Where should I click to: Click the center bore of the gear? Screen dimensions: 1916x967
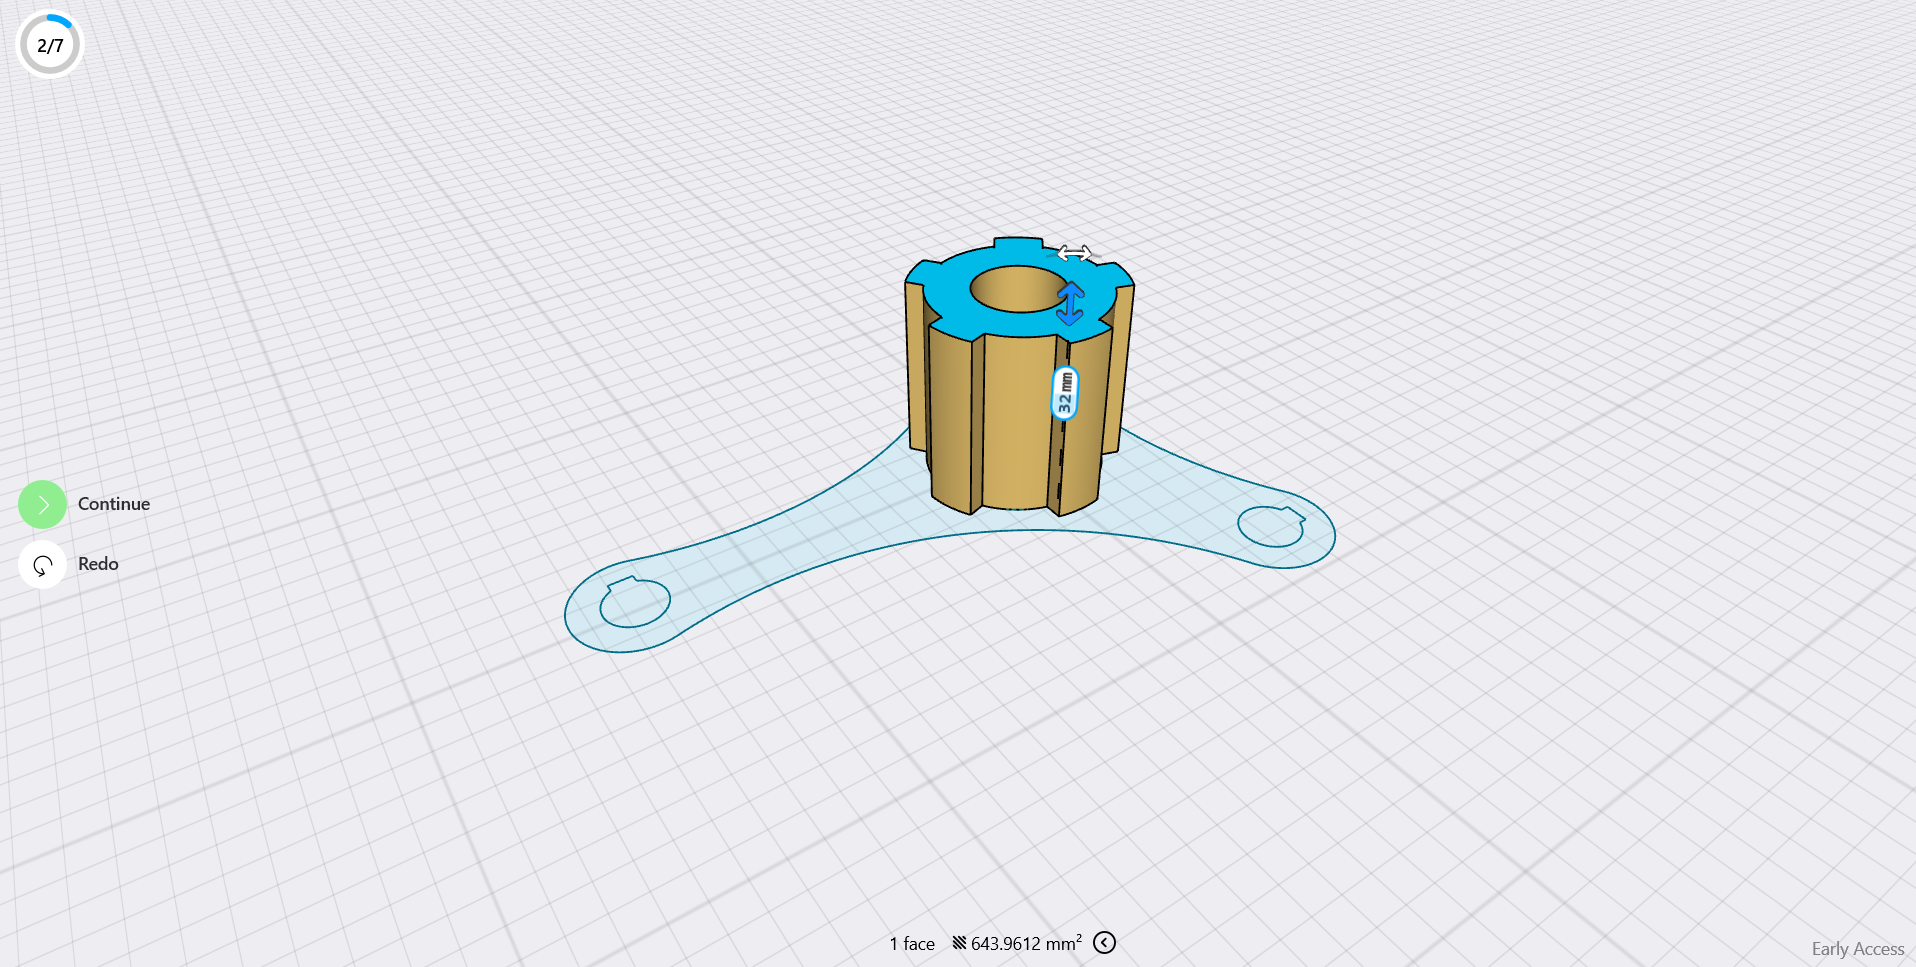[x=1018, y=289]
